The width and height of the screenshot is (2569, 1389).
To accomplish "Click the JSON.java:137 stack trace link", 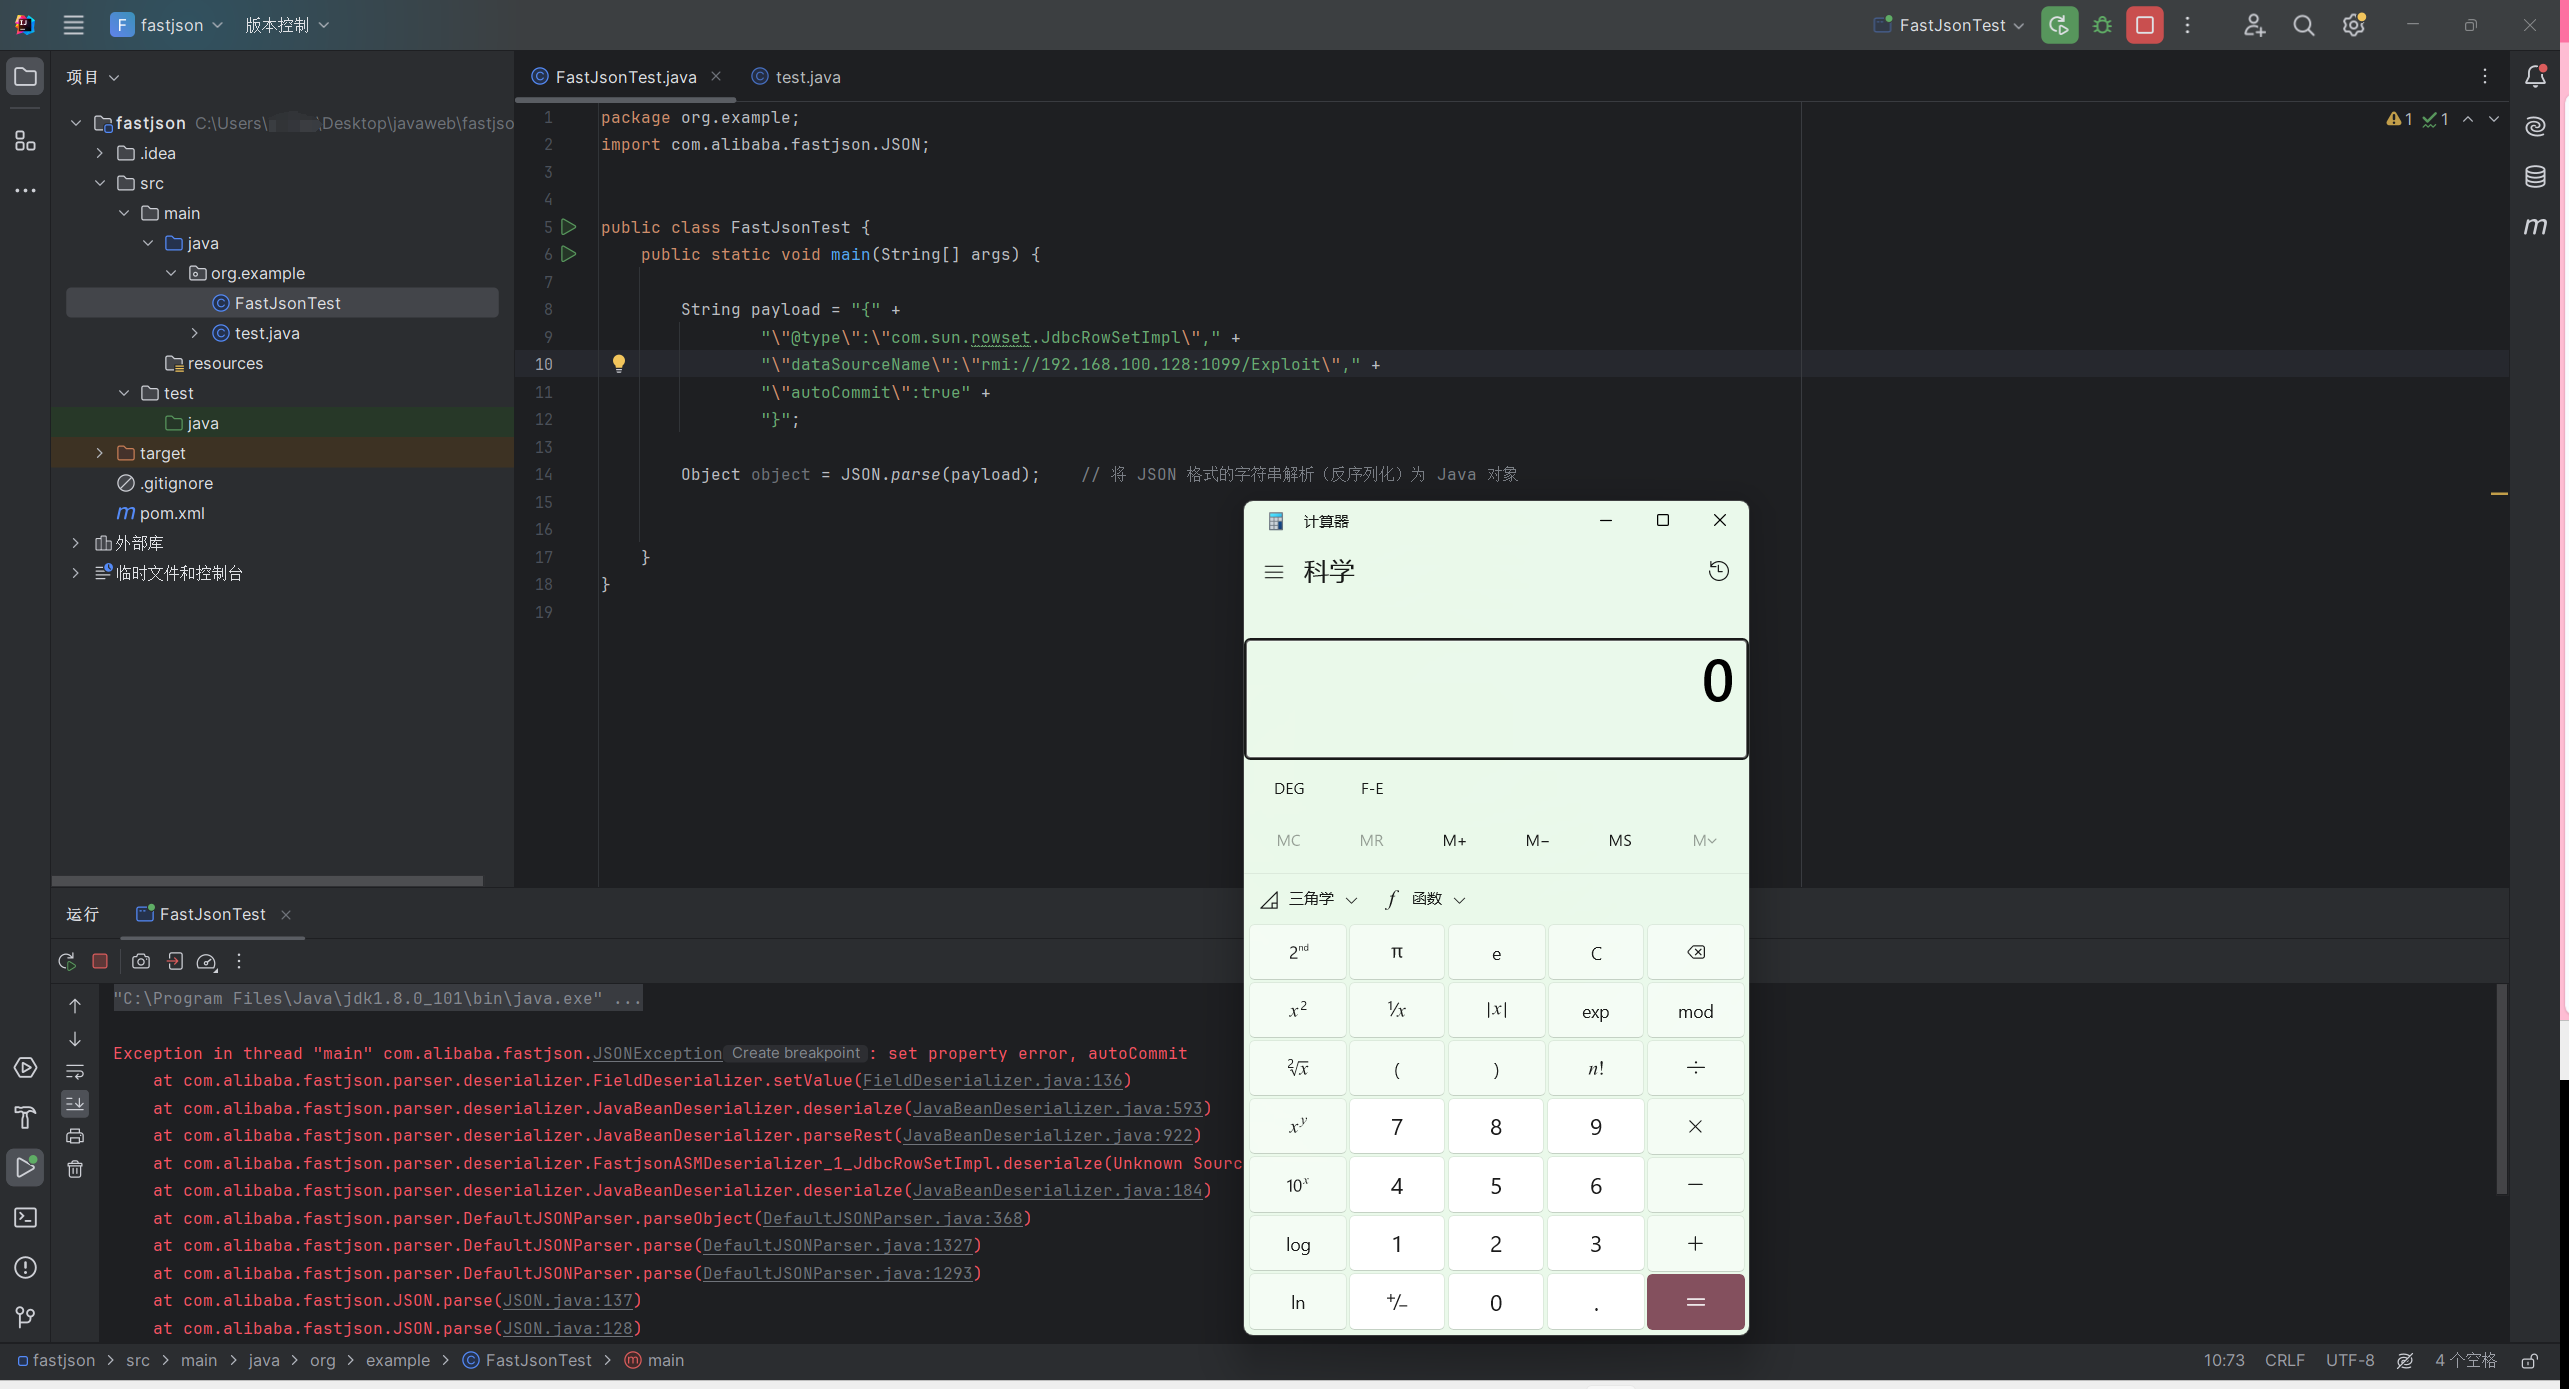I will click(567, 1300).
